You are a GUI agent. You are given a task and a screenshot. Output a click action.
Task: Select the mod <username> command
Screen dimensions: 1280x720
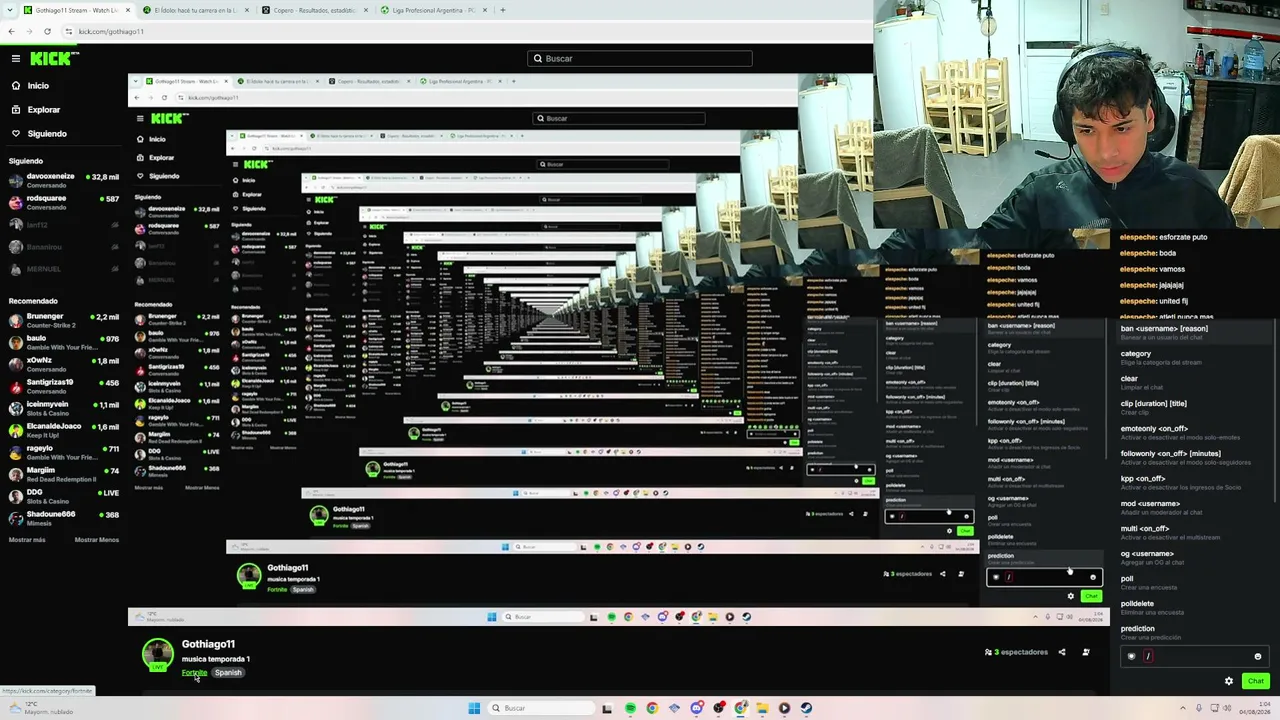pos(1193,507)
